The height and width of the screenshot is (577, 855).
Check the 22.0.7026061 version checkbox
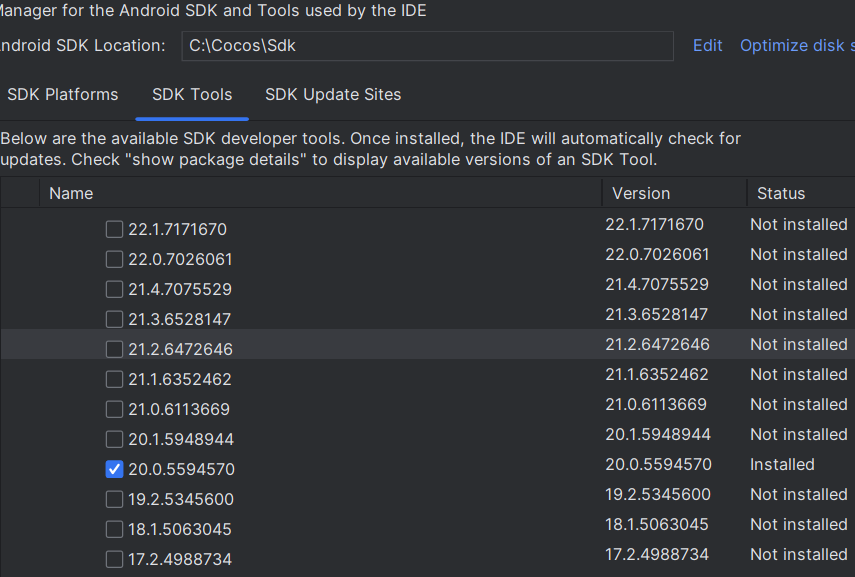[114, 259]
